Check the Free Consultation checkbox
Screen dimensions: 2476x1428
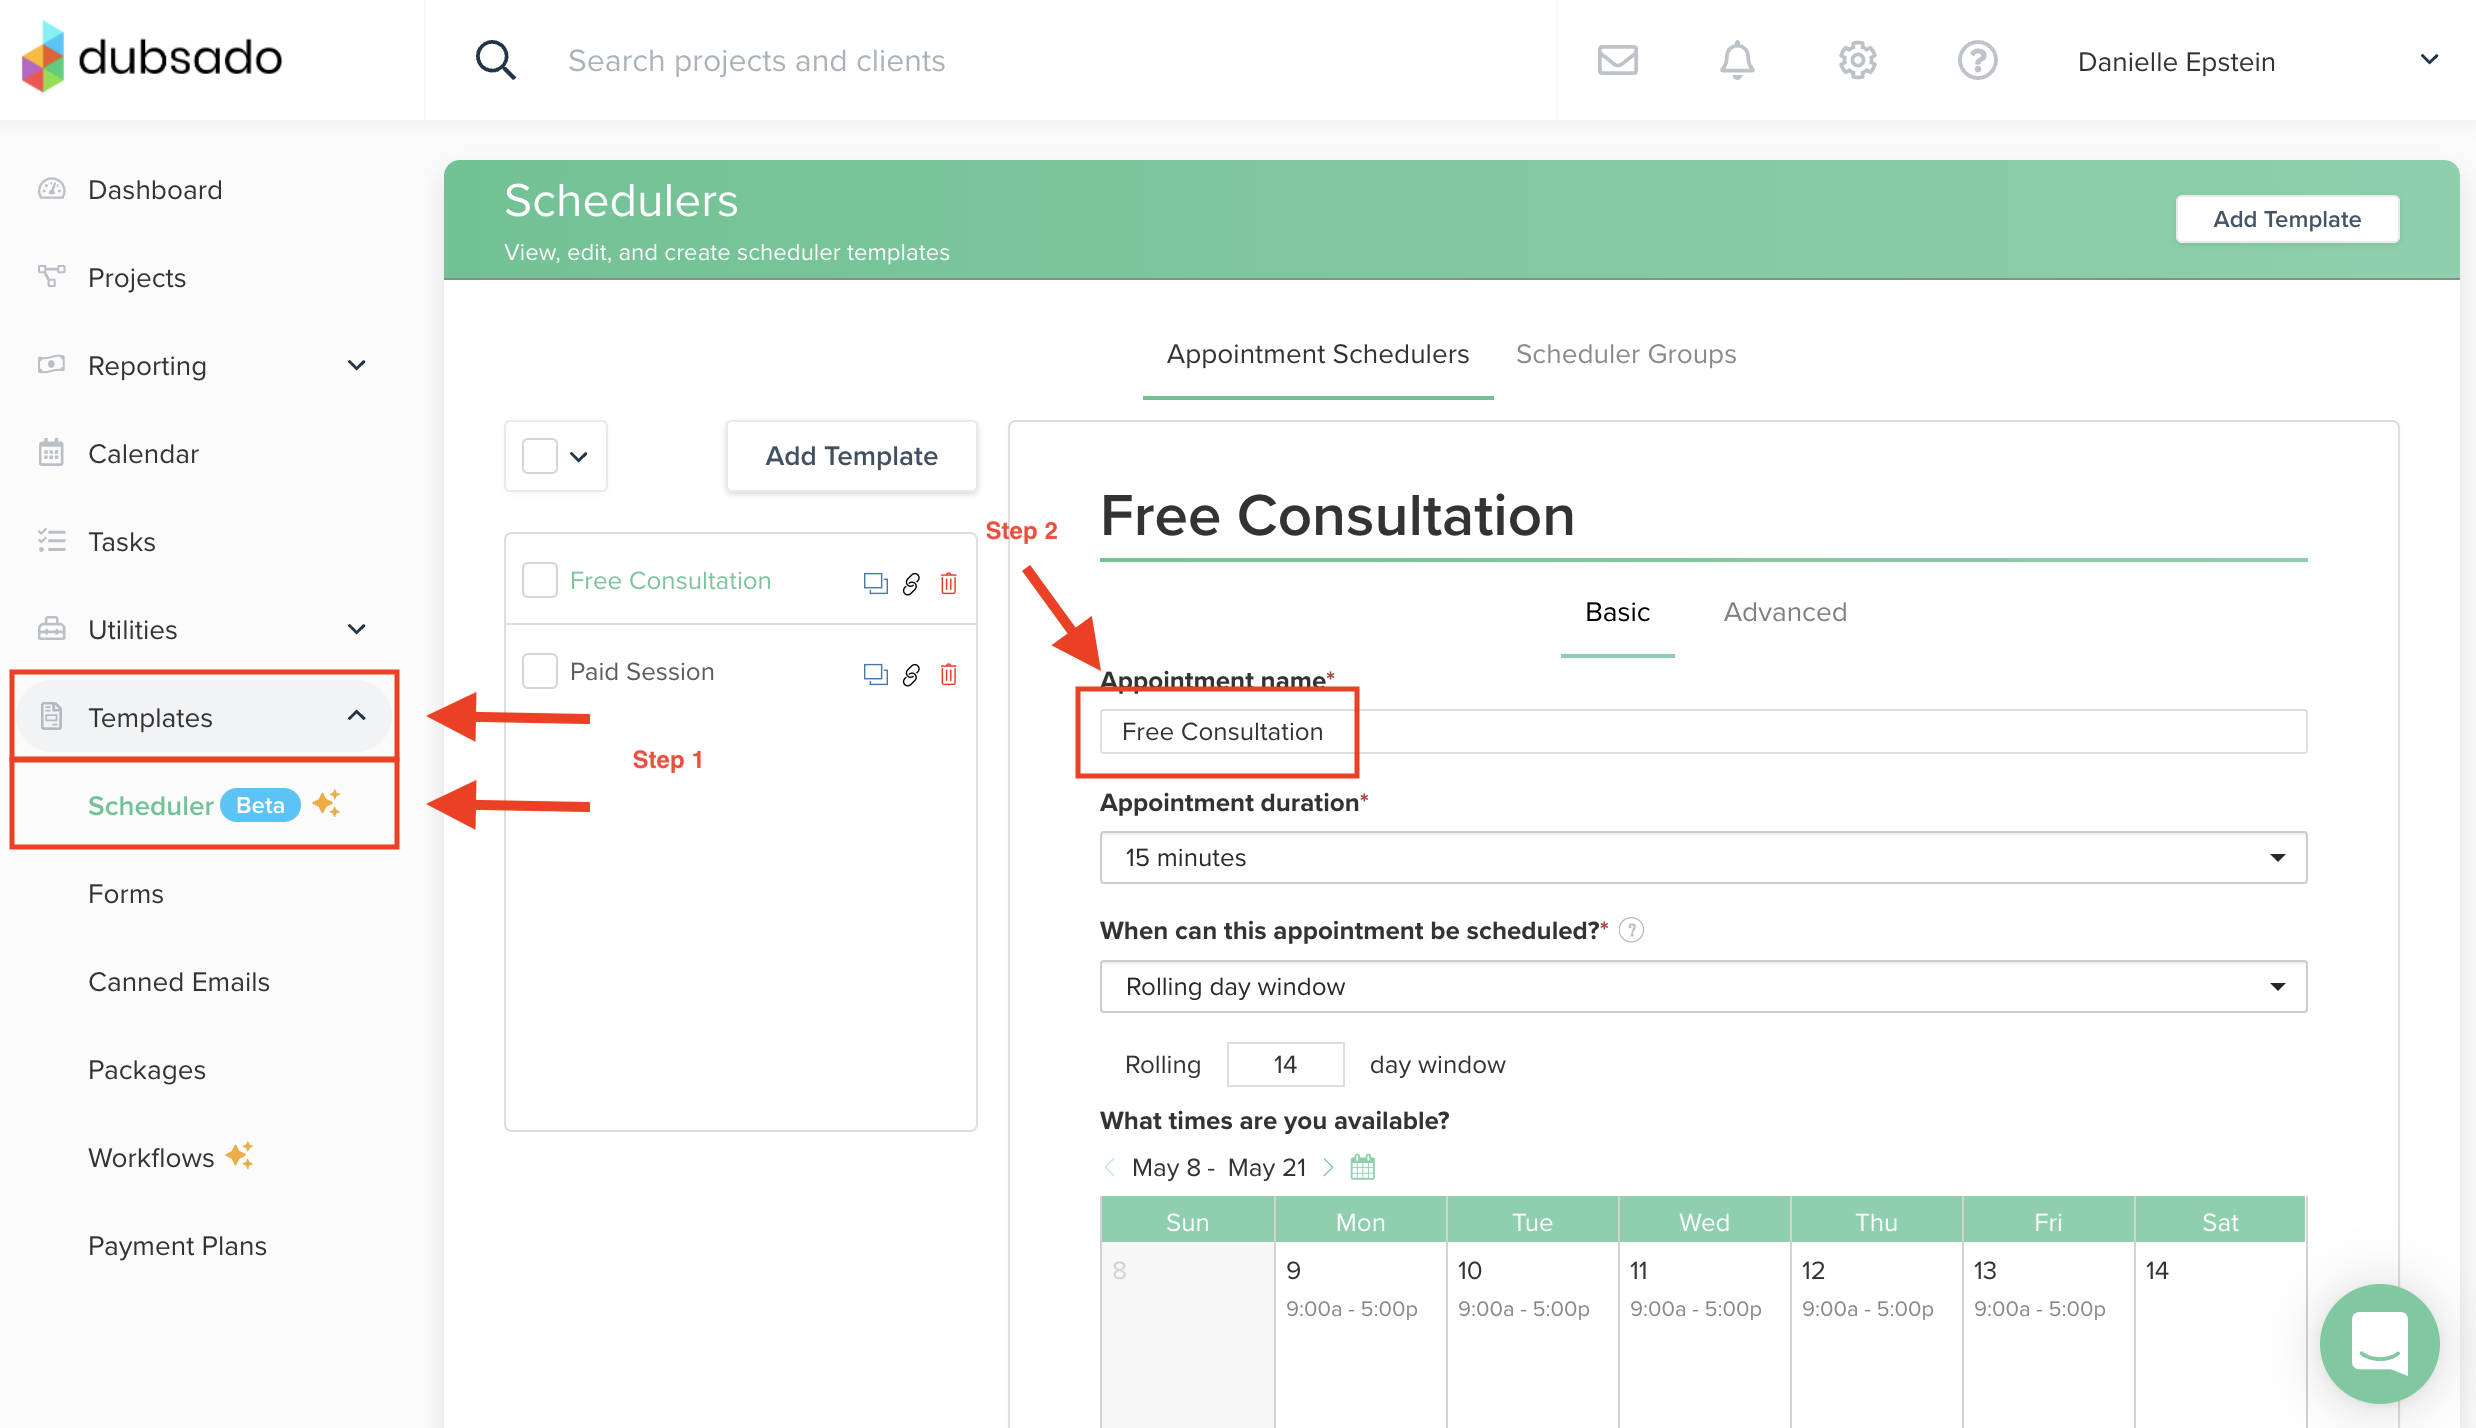tap(540, 580)
